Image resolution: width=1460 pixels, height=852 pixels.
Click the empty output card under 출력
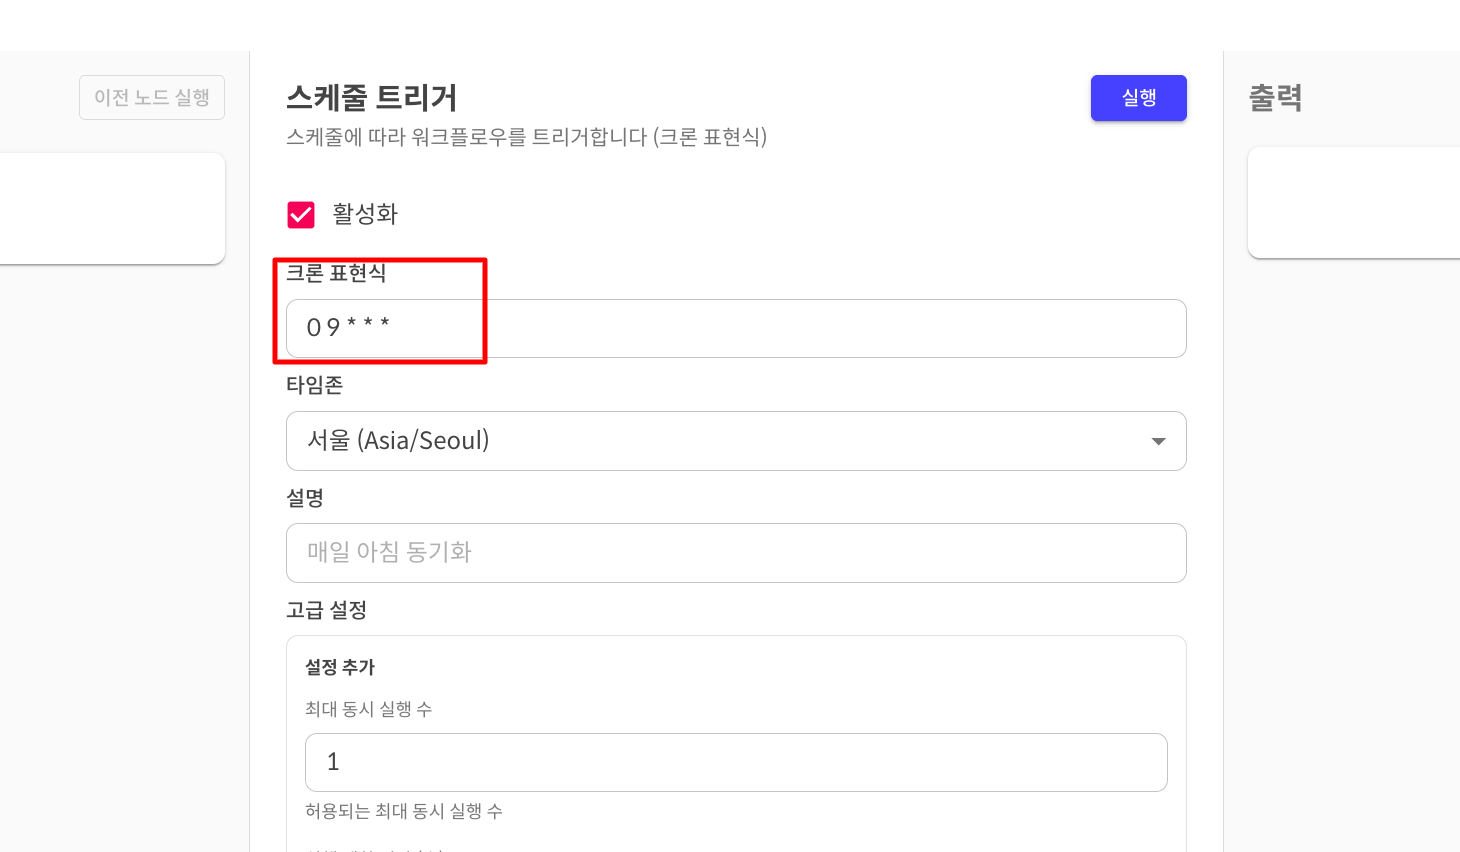[x=1354, y=203]
